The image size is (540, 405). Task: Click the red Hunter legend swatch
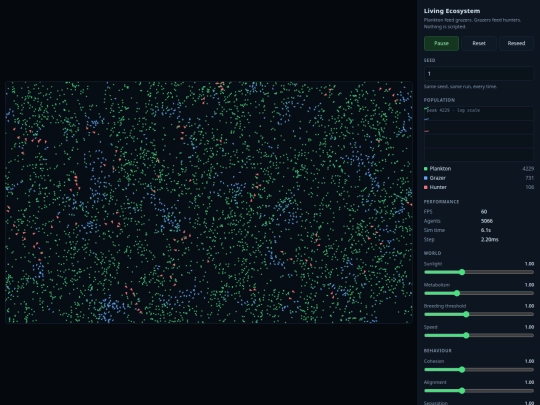point(426,187)
